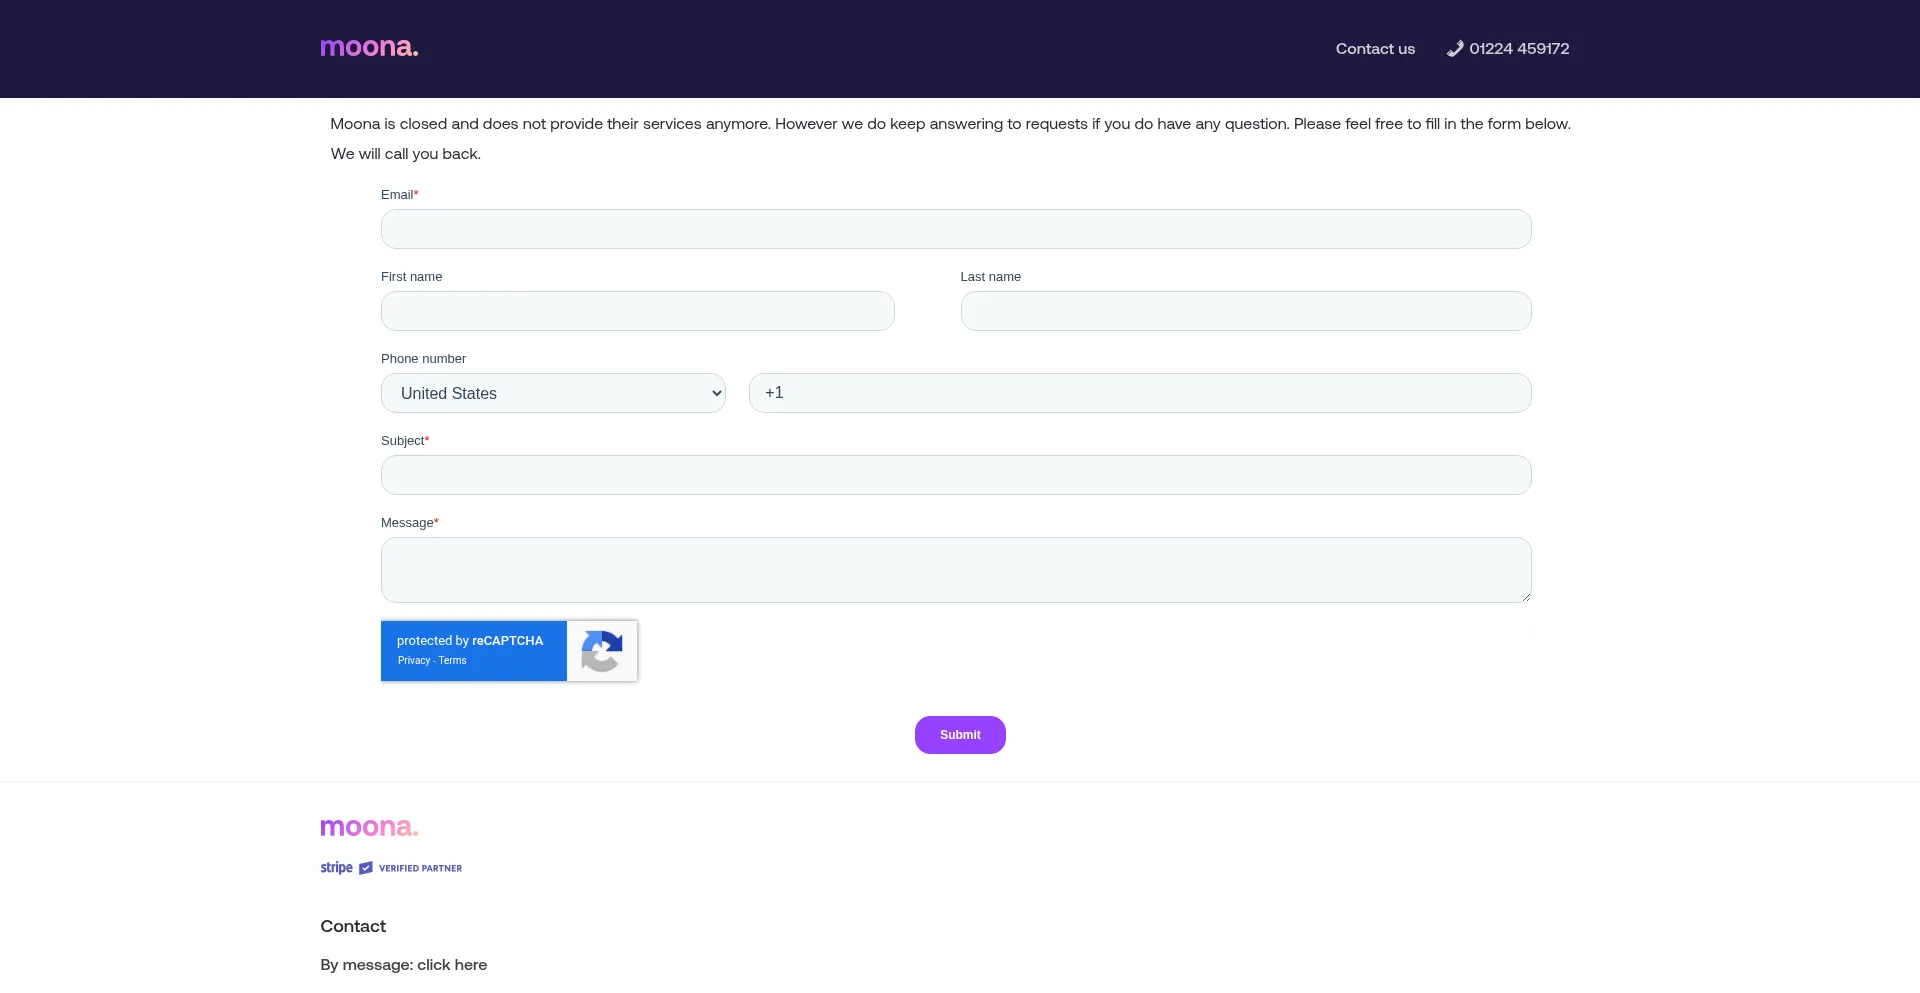Focus the Last name field
Screen dimensions: 1920x993
[1246, 311]
